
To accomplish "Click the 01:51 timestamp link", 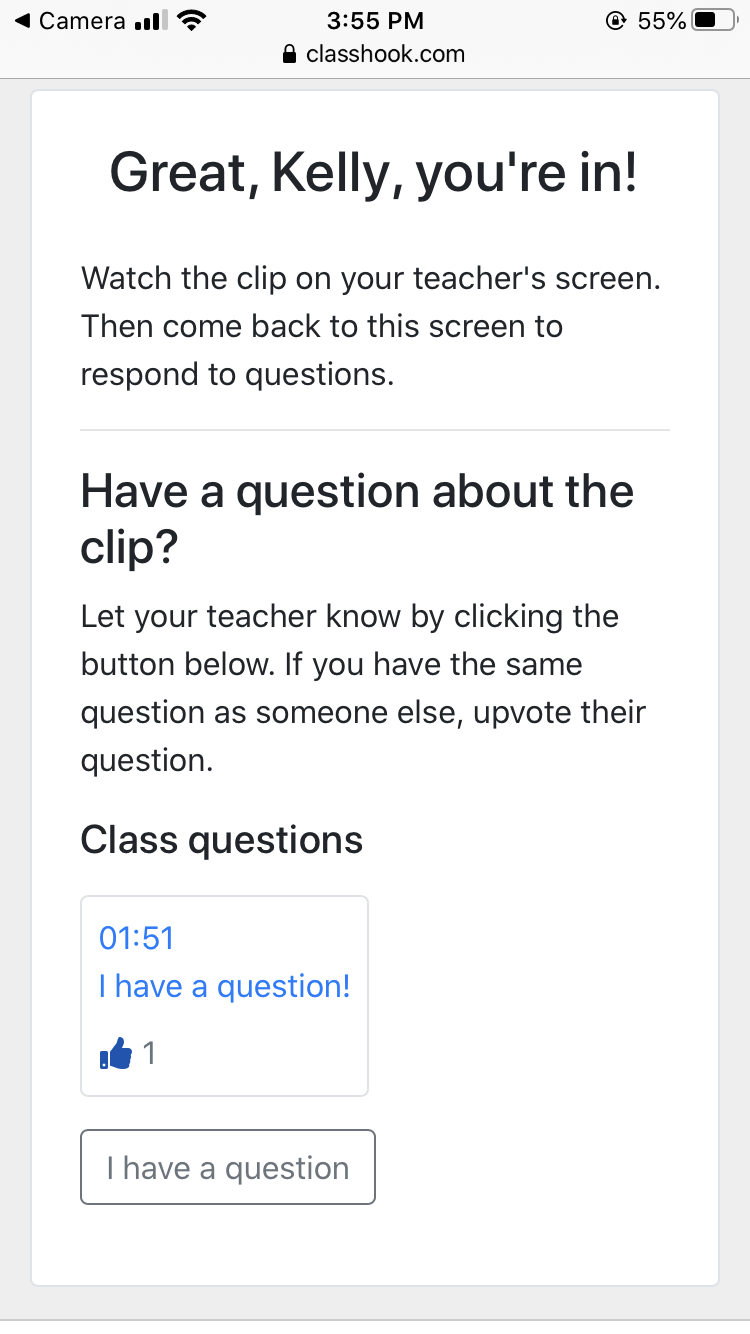I will 137,938.
